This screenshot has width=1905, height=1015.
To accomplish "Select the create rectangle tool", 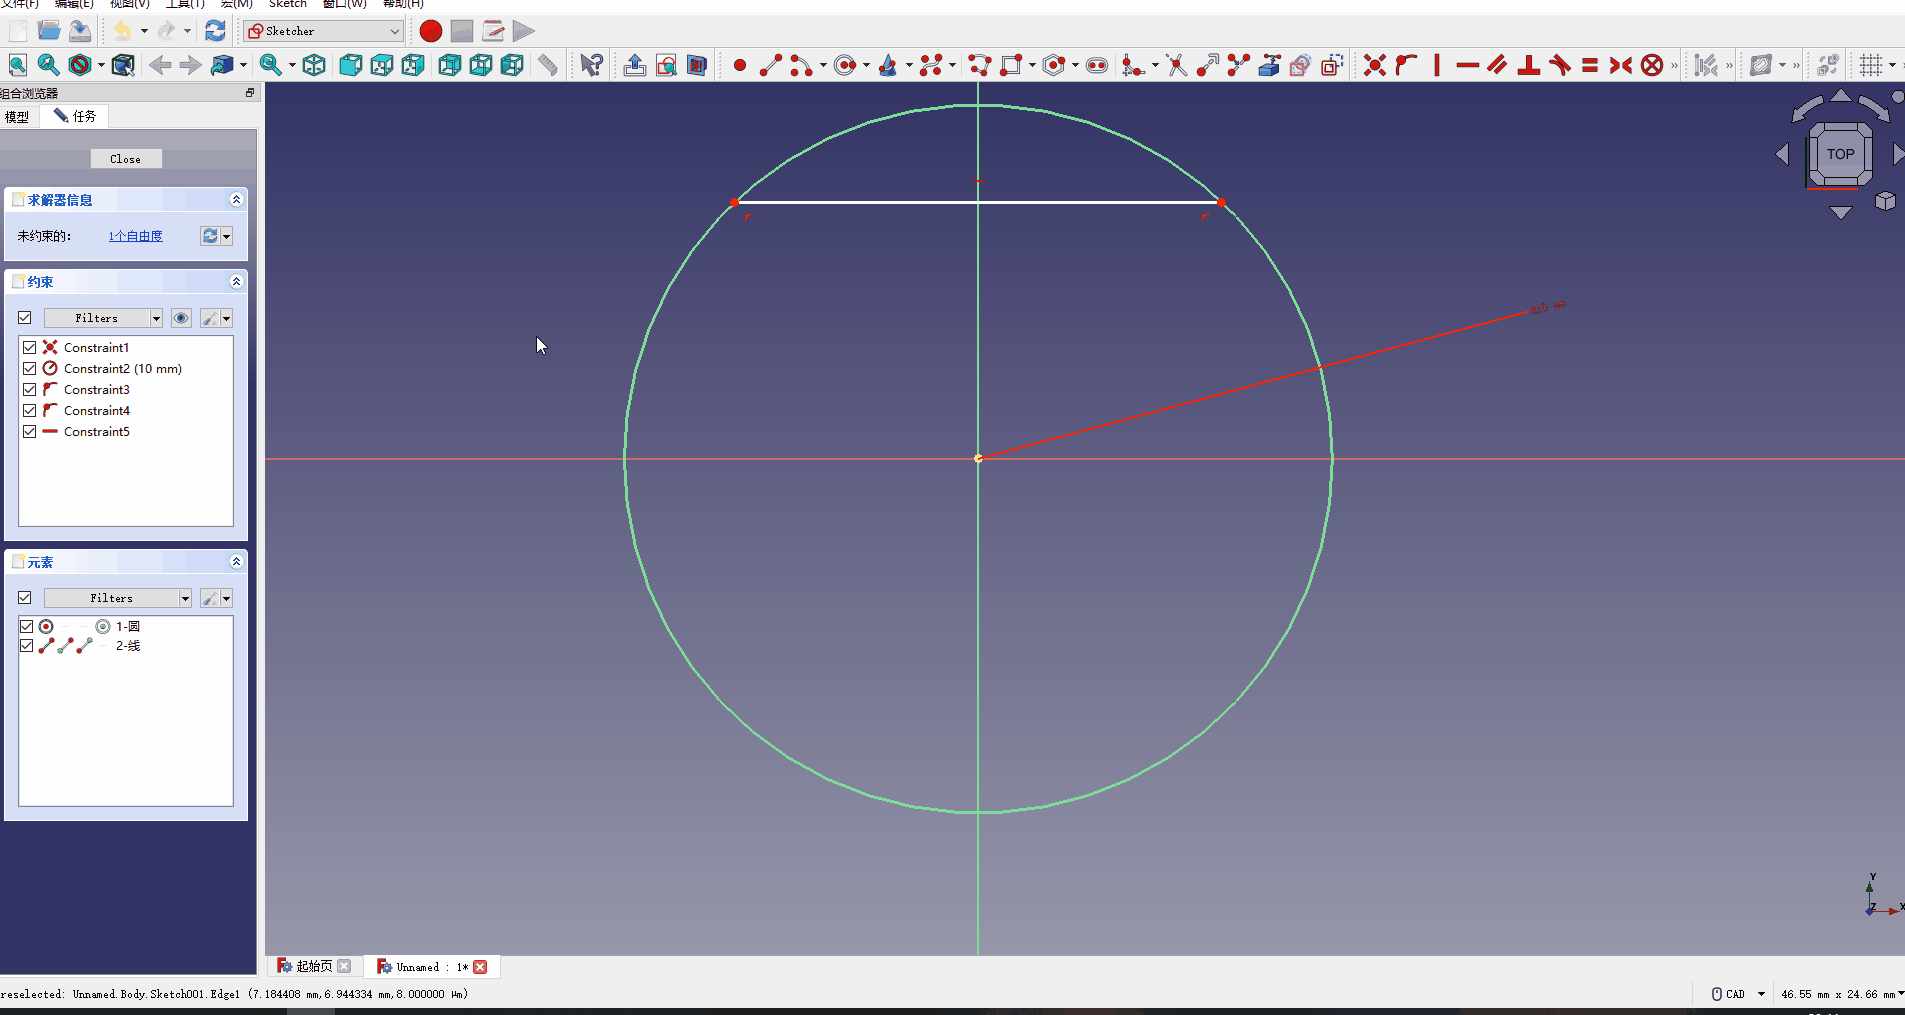I will (1011, 66).
